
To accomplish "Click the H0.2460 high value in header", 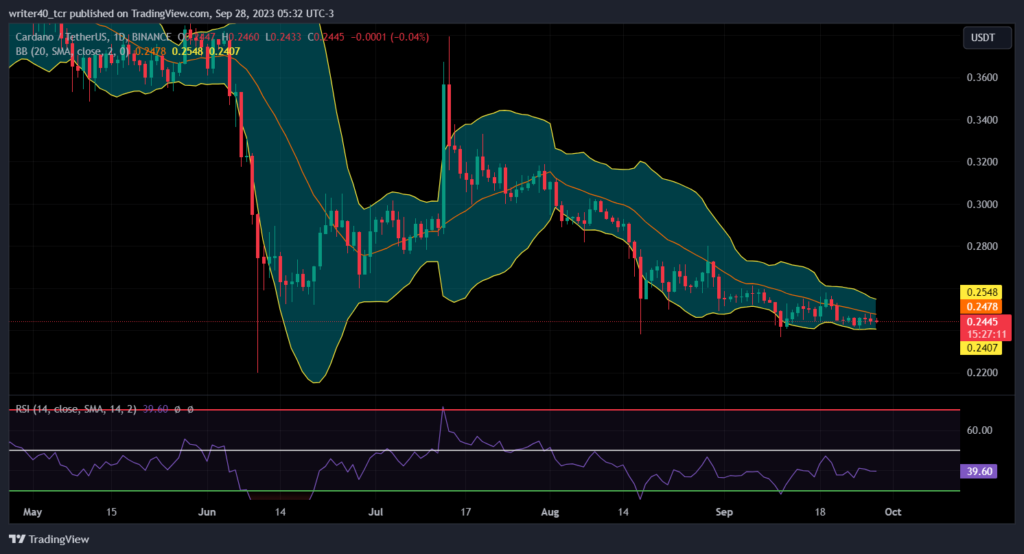I will tap(240, 37).
